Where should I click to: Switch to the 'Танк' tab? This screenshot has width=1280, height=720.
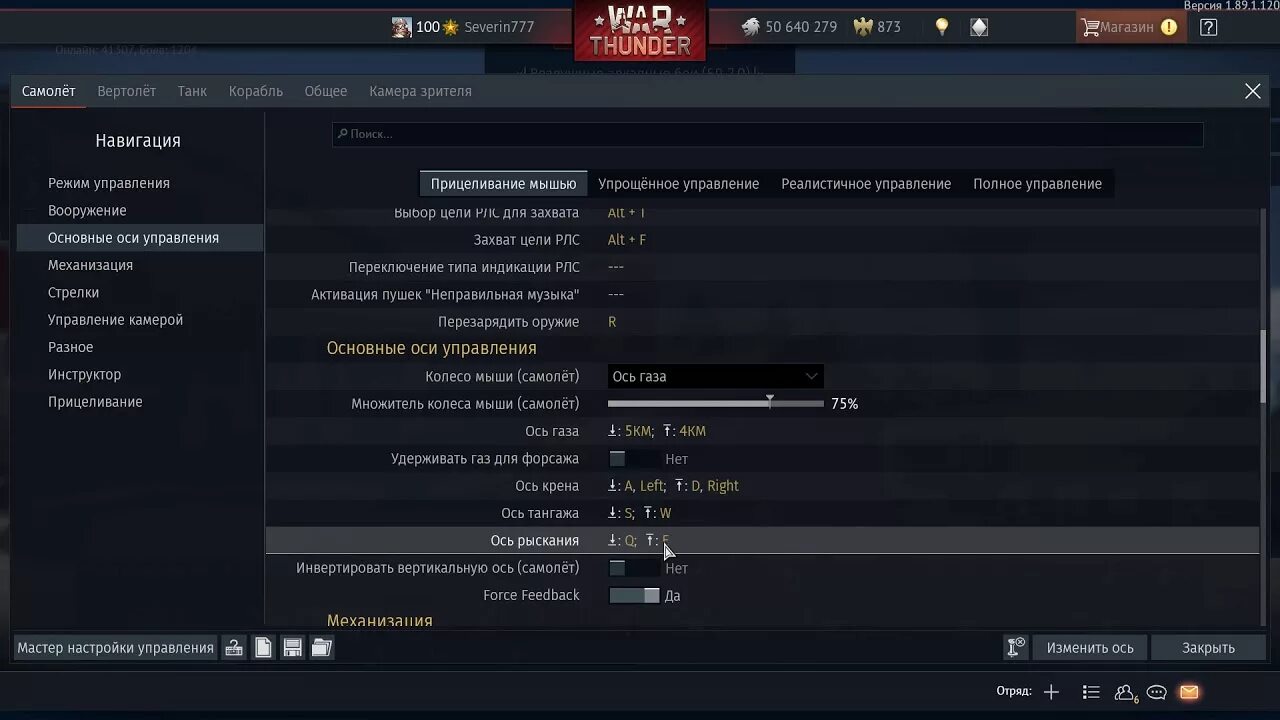click(192, 91)
